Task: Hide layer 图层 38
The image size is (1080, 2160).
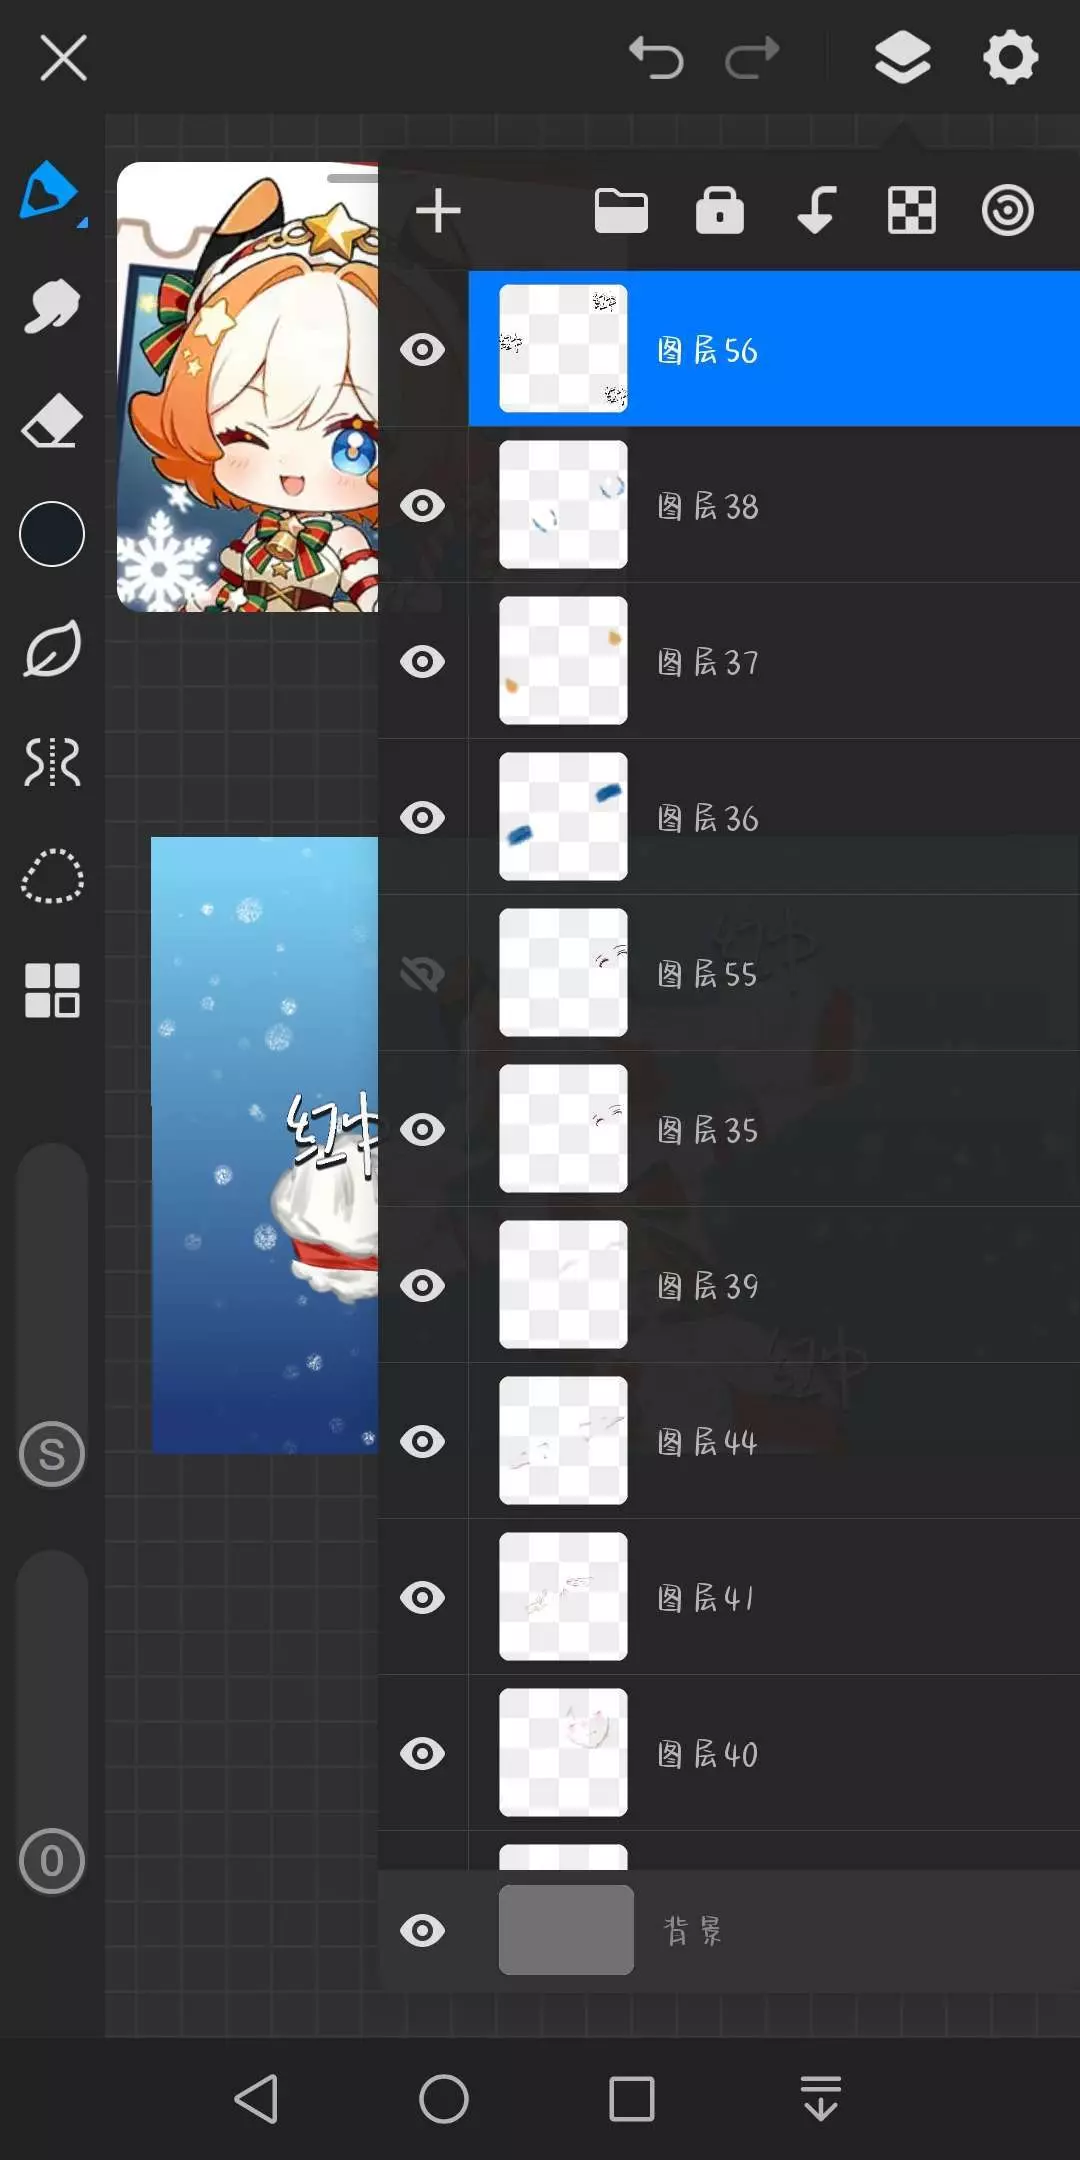Action: pyautogui.click(x=422, y=506)
